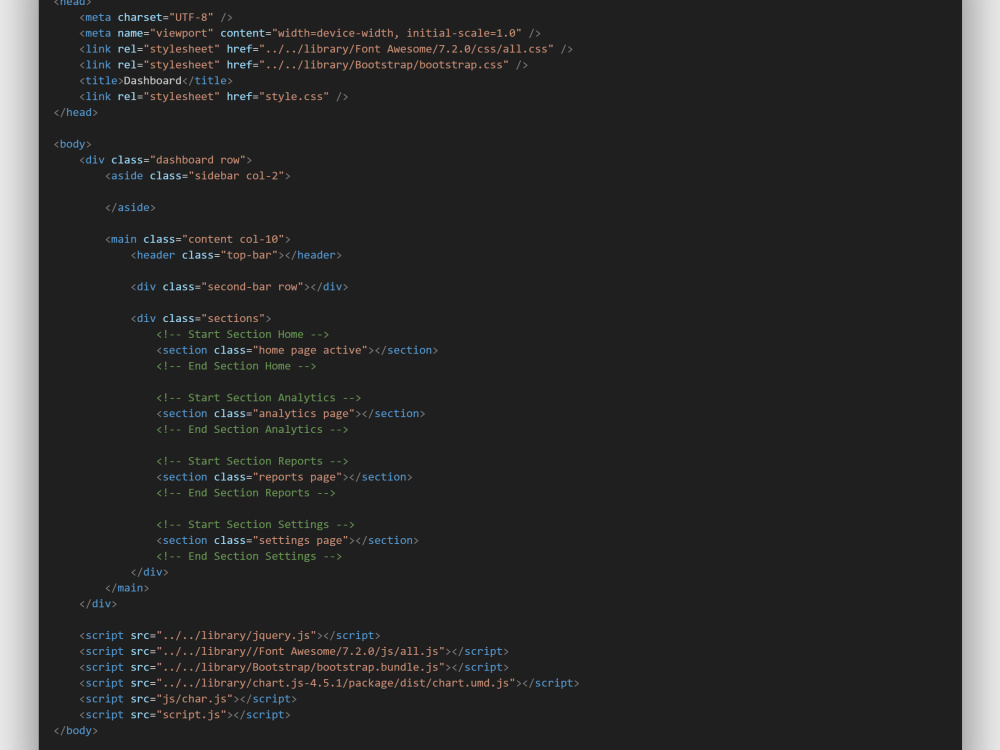
Task: Click the word Dashboard in the title tag
Action: click(x=152, y=81)
